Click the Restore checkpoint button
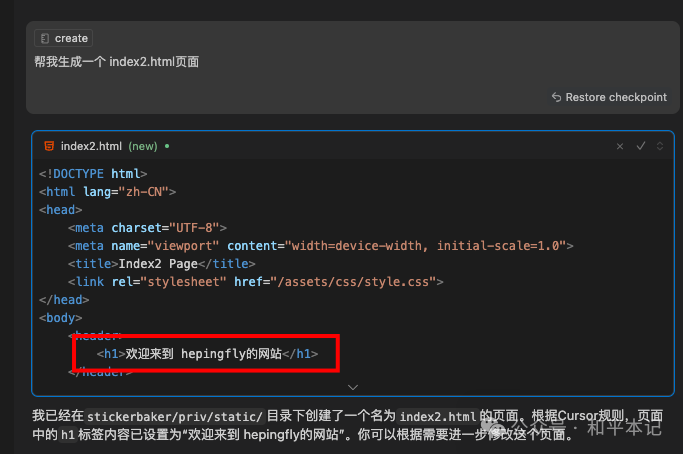 pyautogui.click(x=609, y=97)
